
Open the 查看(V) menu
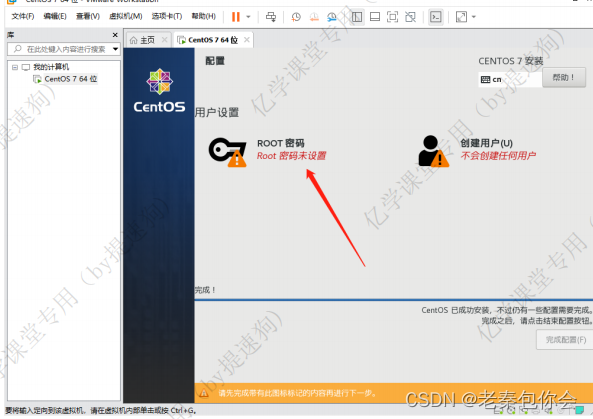pyautogui.click(x=88, y=16)
